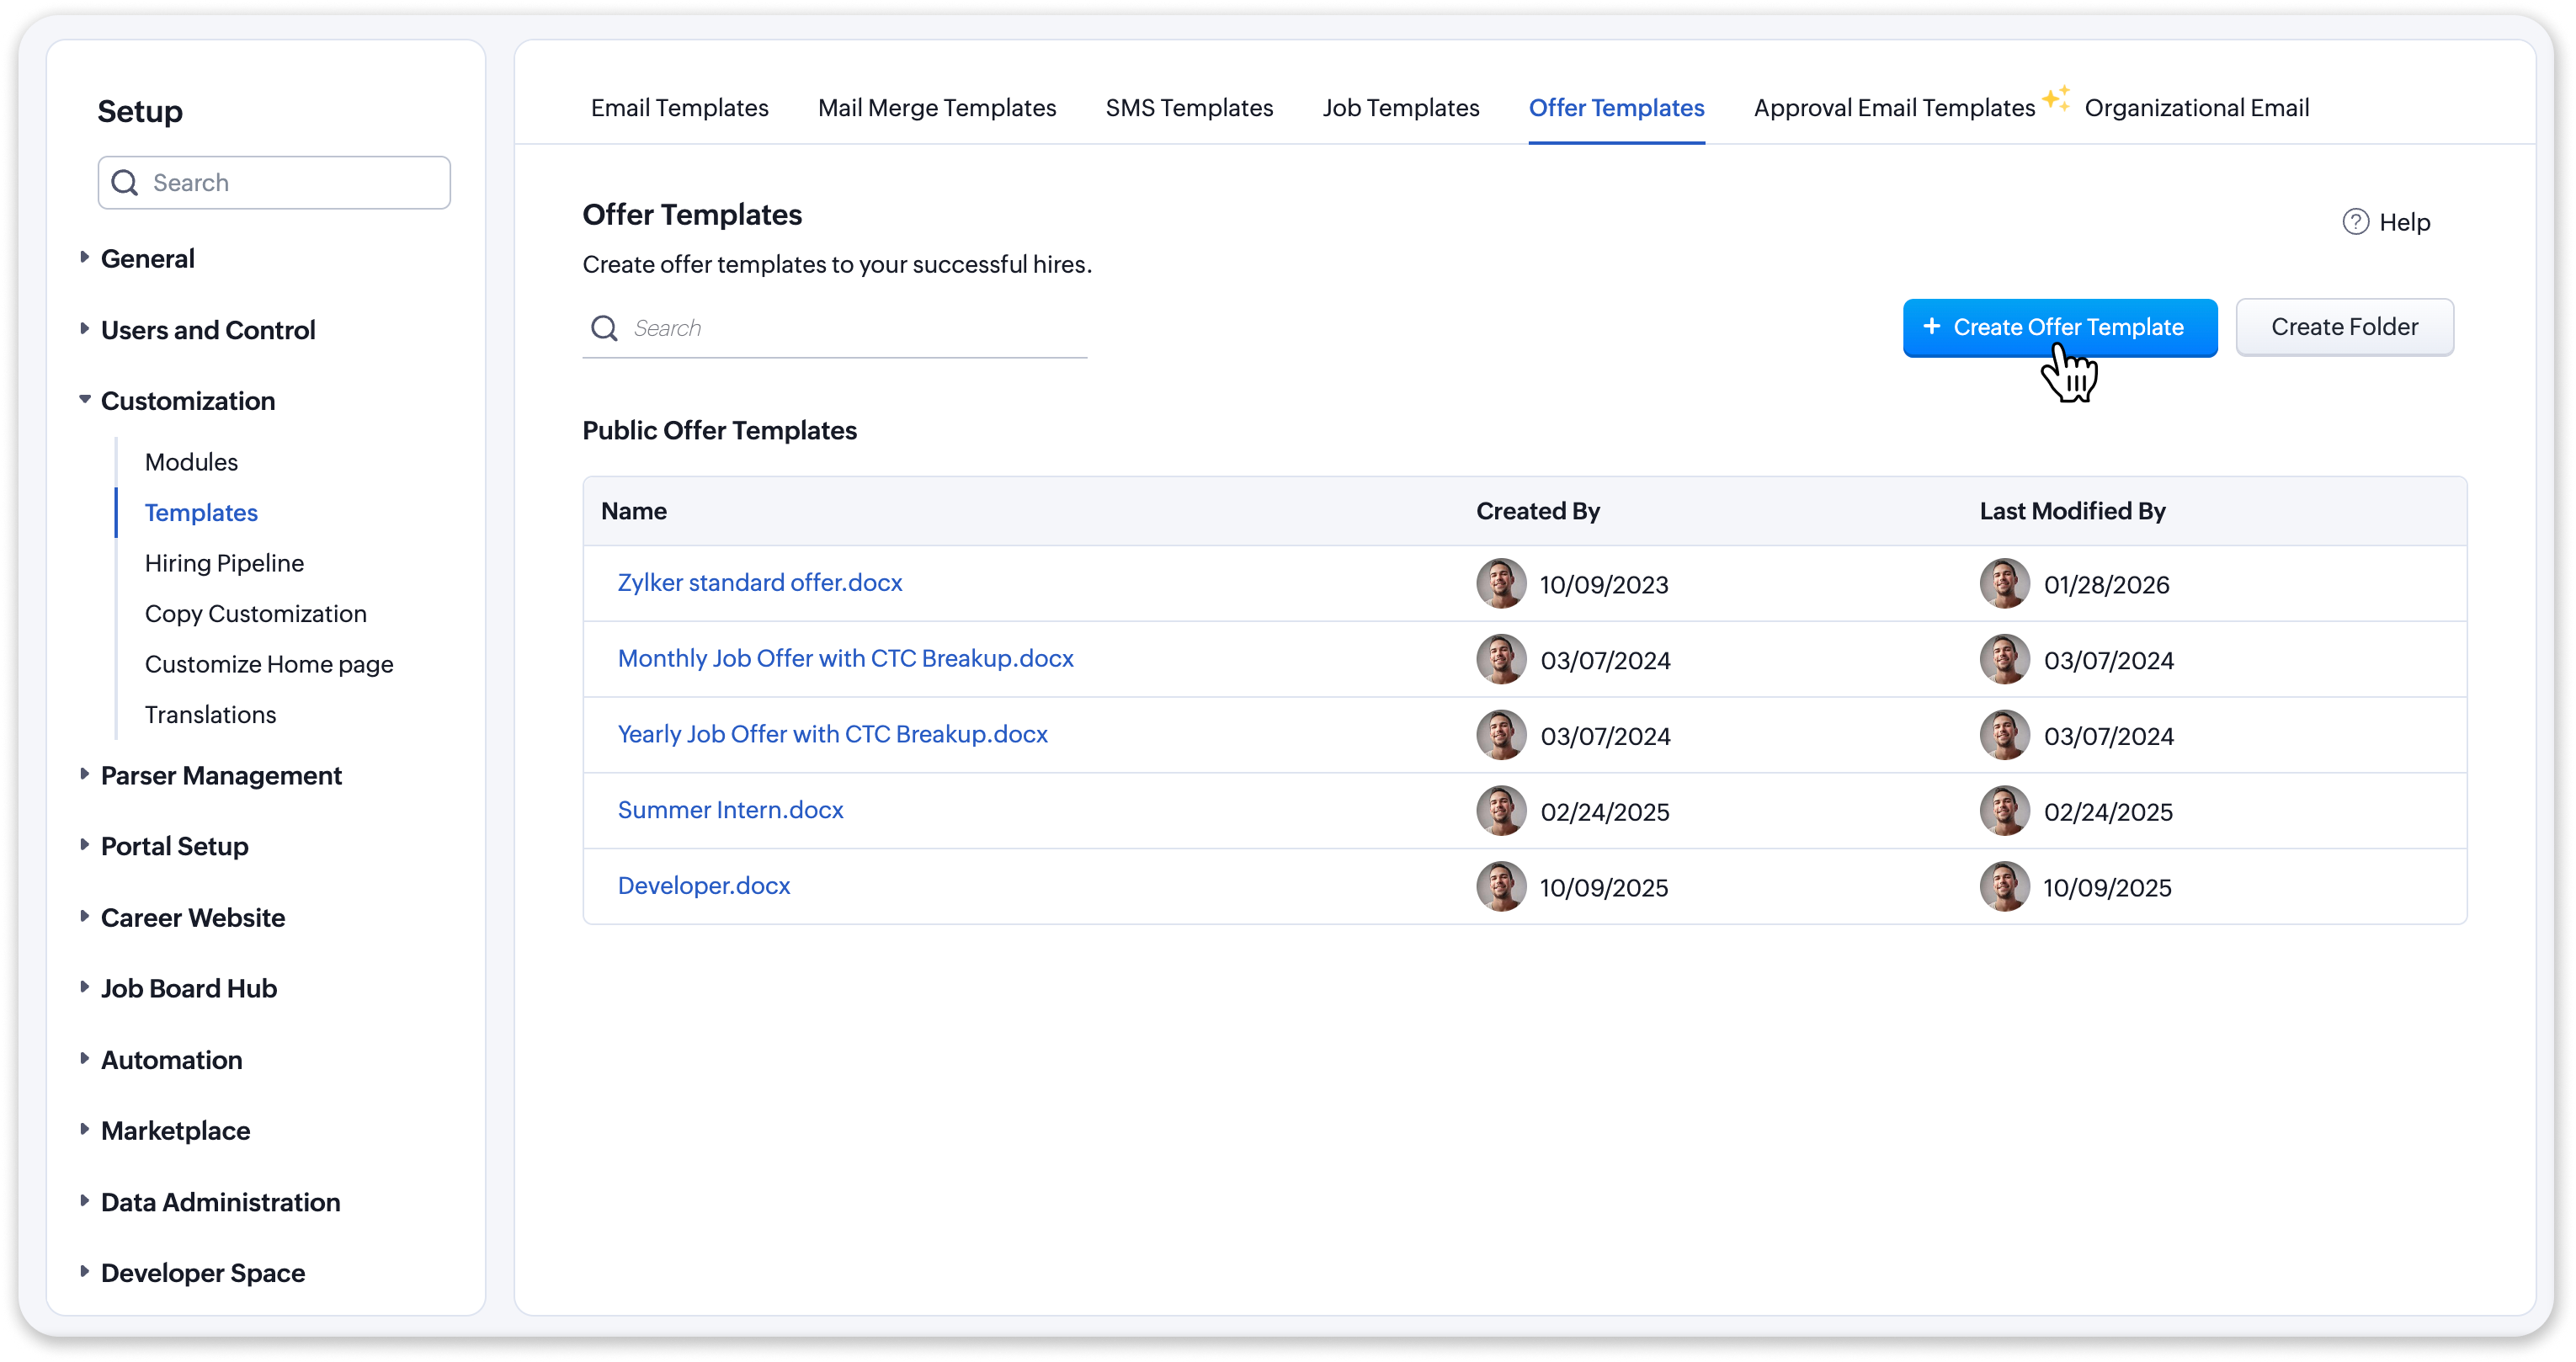
Task: Click the Setup sidebar search magnifier icon
Action: [125, 183]
